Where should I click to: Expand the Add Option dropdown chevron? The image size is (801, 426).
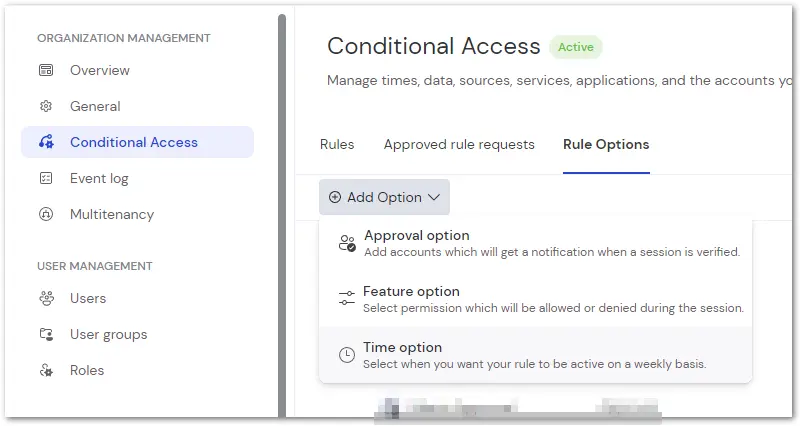(x=434, y=197)
